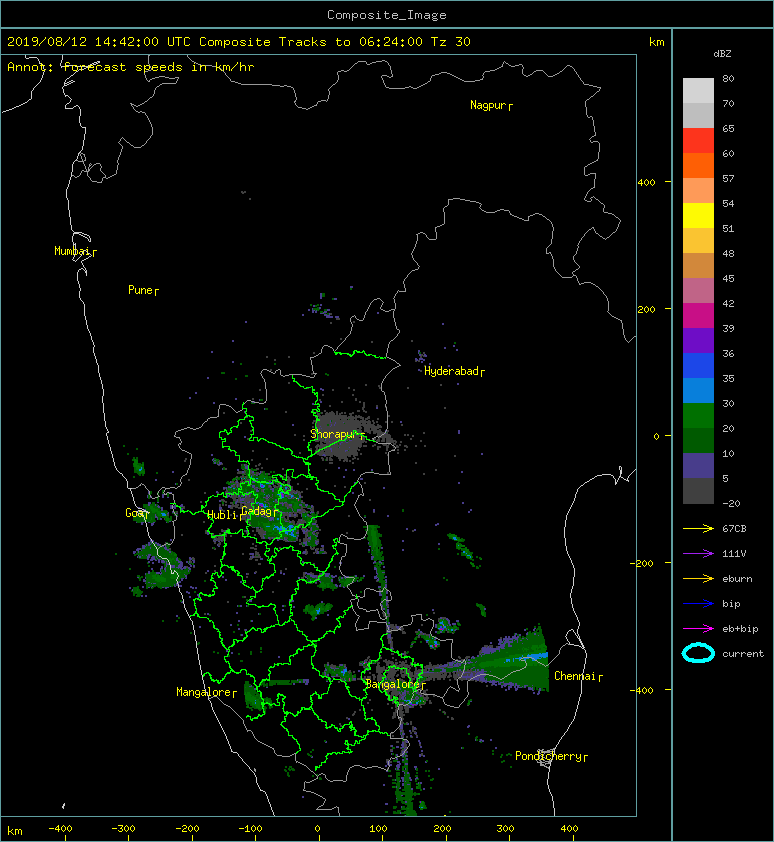Select the 30 dBZ green swatch

pos(698,415)
